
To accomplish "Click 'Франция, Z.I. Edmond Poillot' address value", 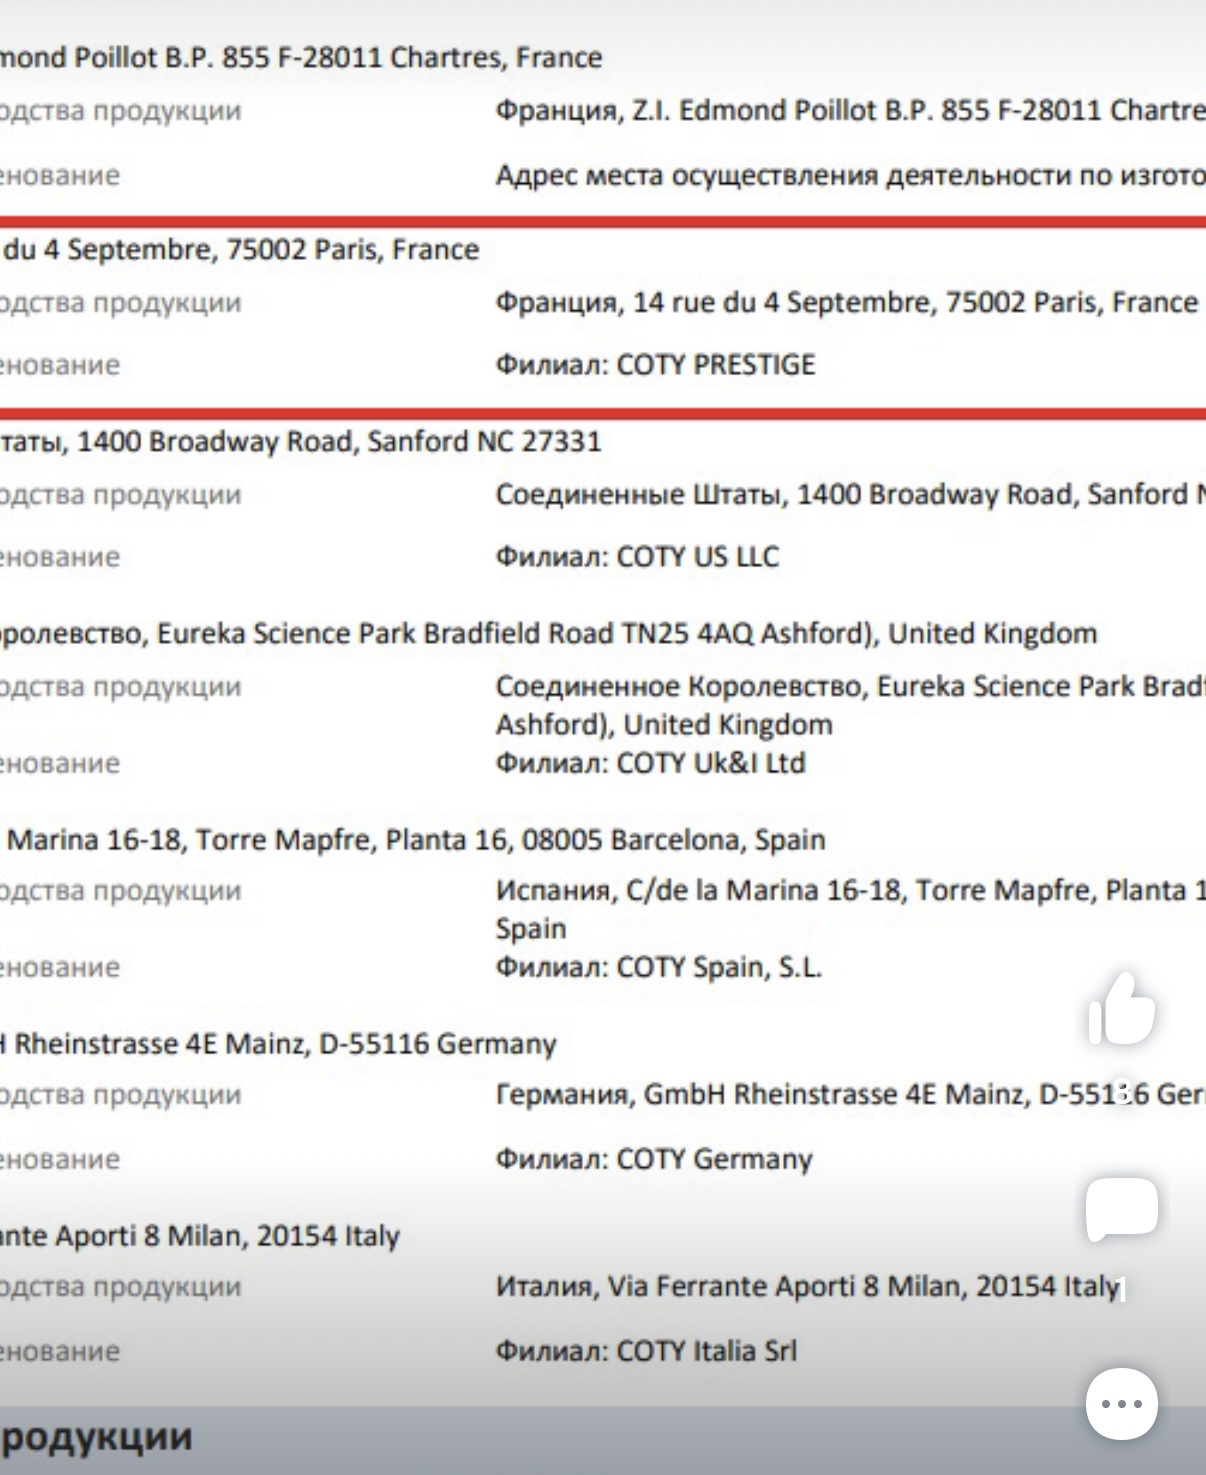I will (x=851, y=110).
